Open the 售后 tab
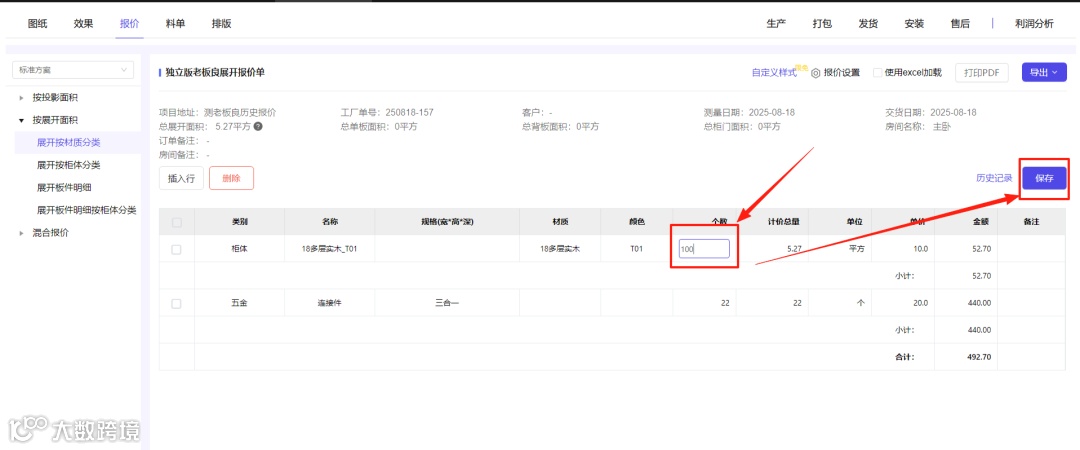1080x450 pixels. [x=960, y=23]
